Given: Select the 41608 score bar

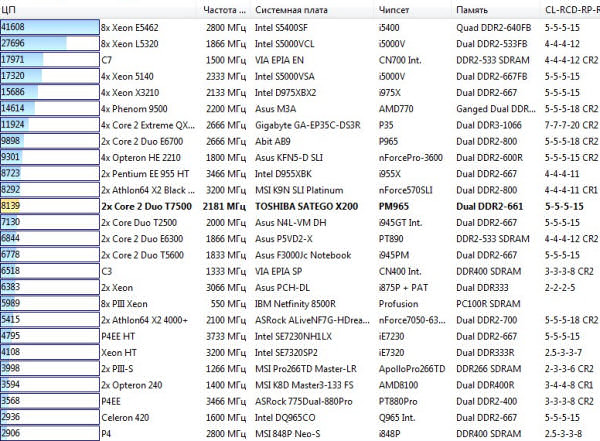Looking at the screenshot, I should tap(50, 27).
